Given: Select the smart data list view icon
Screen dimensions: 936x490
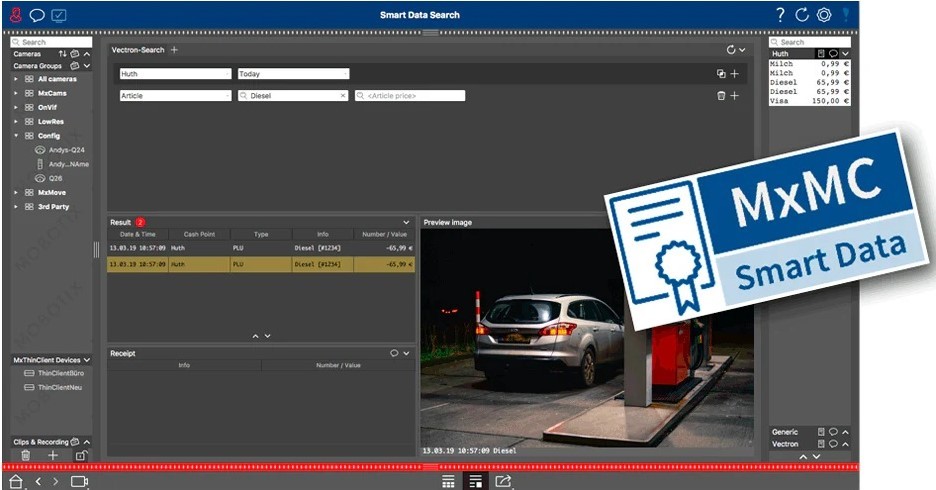Looking at the screenshot, I should (476, 481).
